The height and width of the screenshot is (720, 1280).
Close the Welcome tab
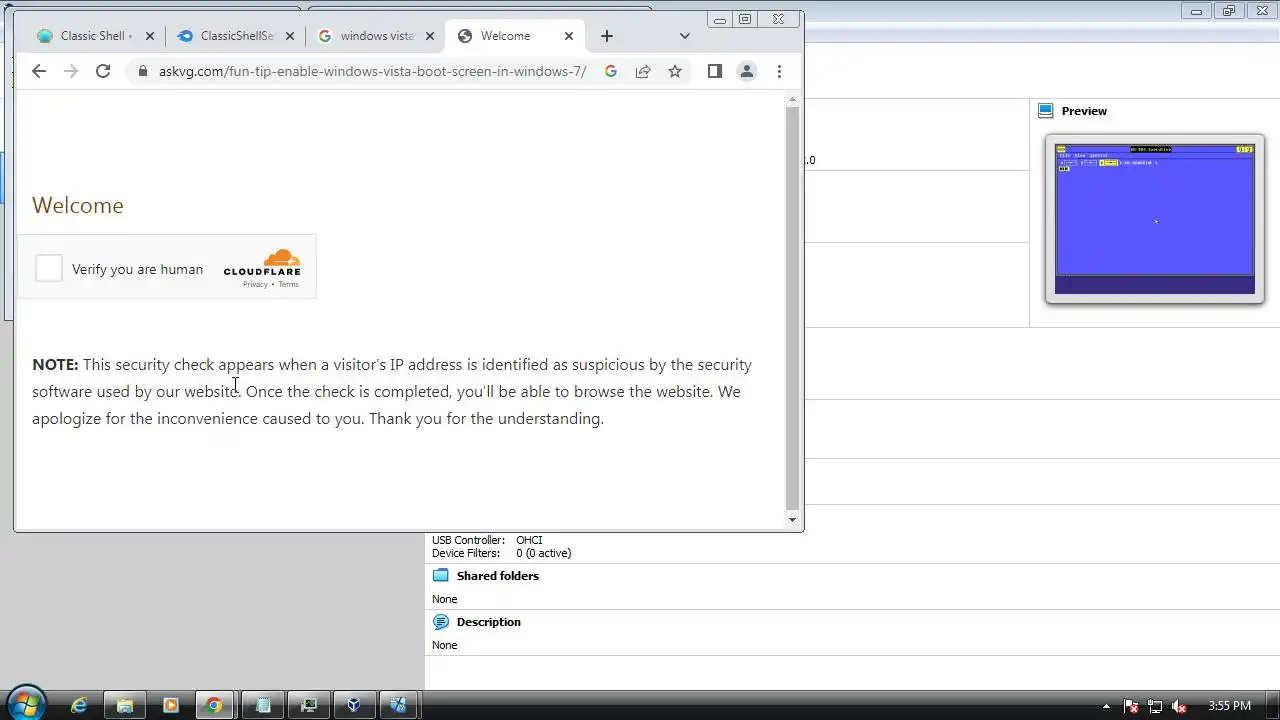click(569, 36)
